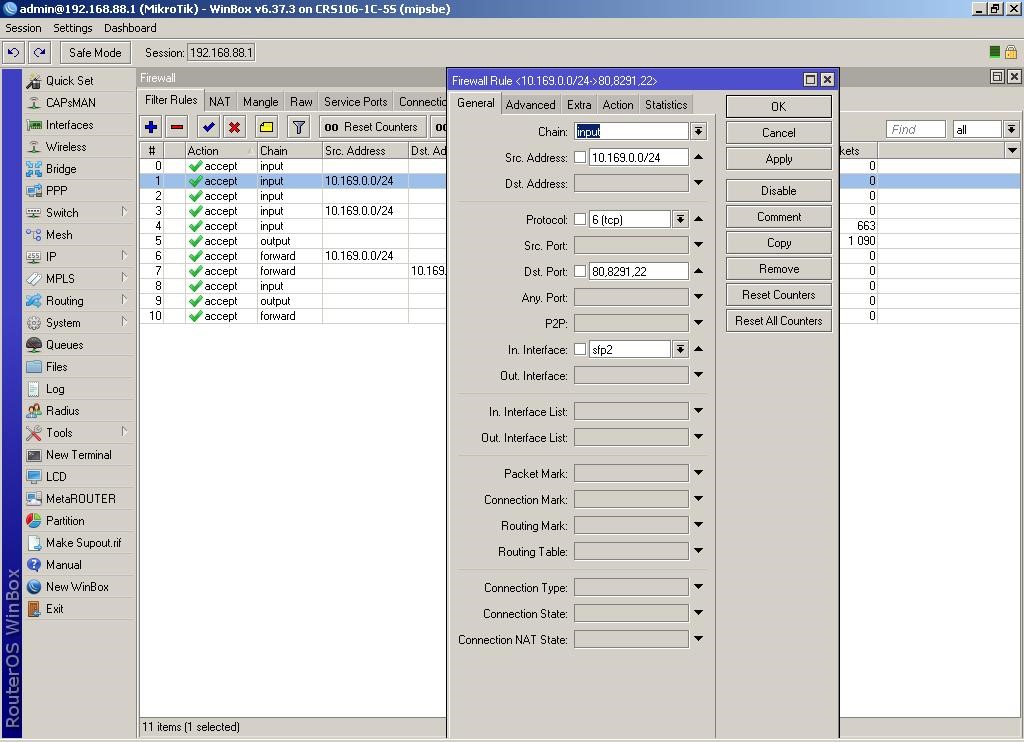Open the Protocol dropdown list
The width and height of the screenshot is (1024, 742).
(680, 219)
